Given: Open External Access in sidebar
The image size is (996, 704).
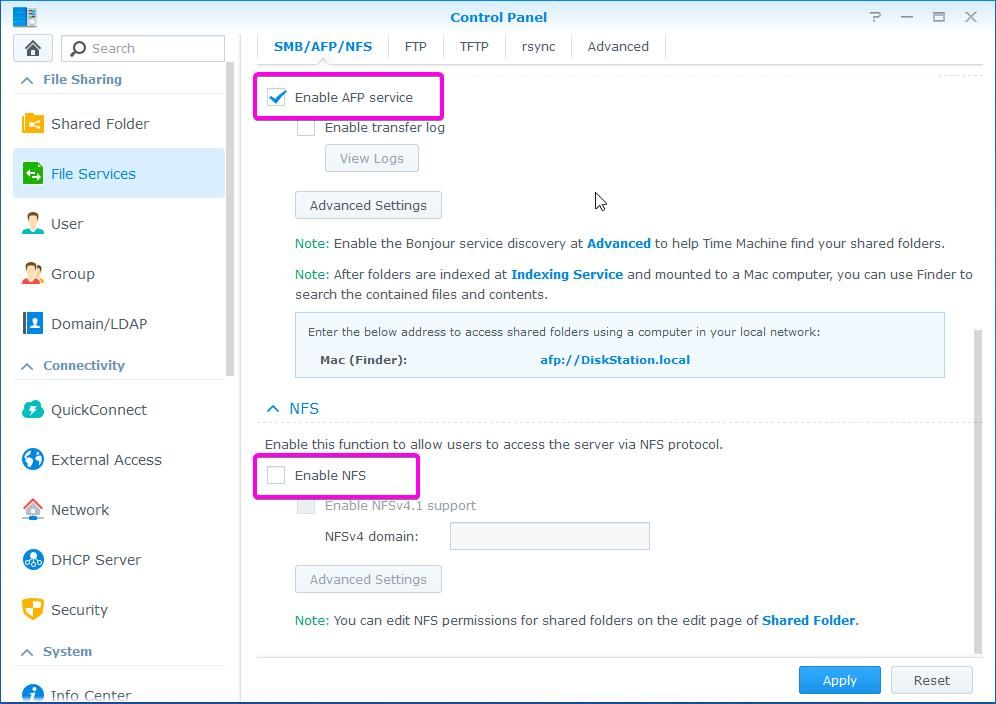Looking at the screenshot, I should click(x=119, y=459).
